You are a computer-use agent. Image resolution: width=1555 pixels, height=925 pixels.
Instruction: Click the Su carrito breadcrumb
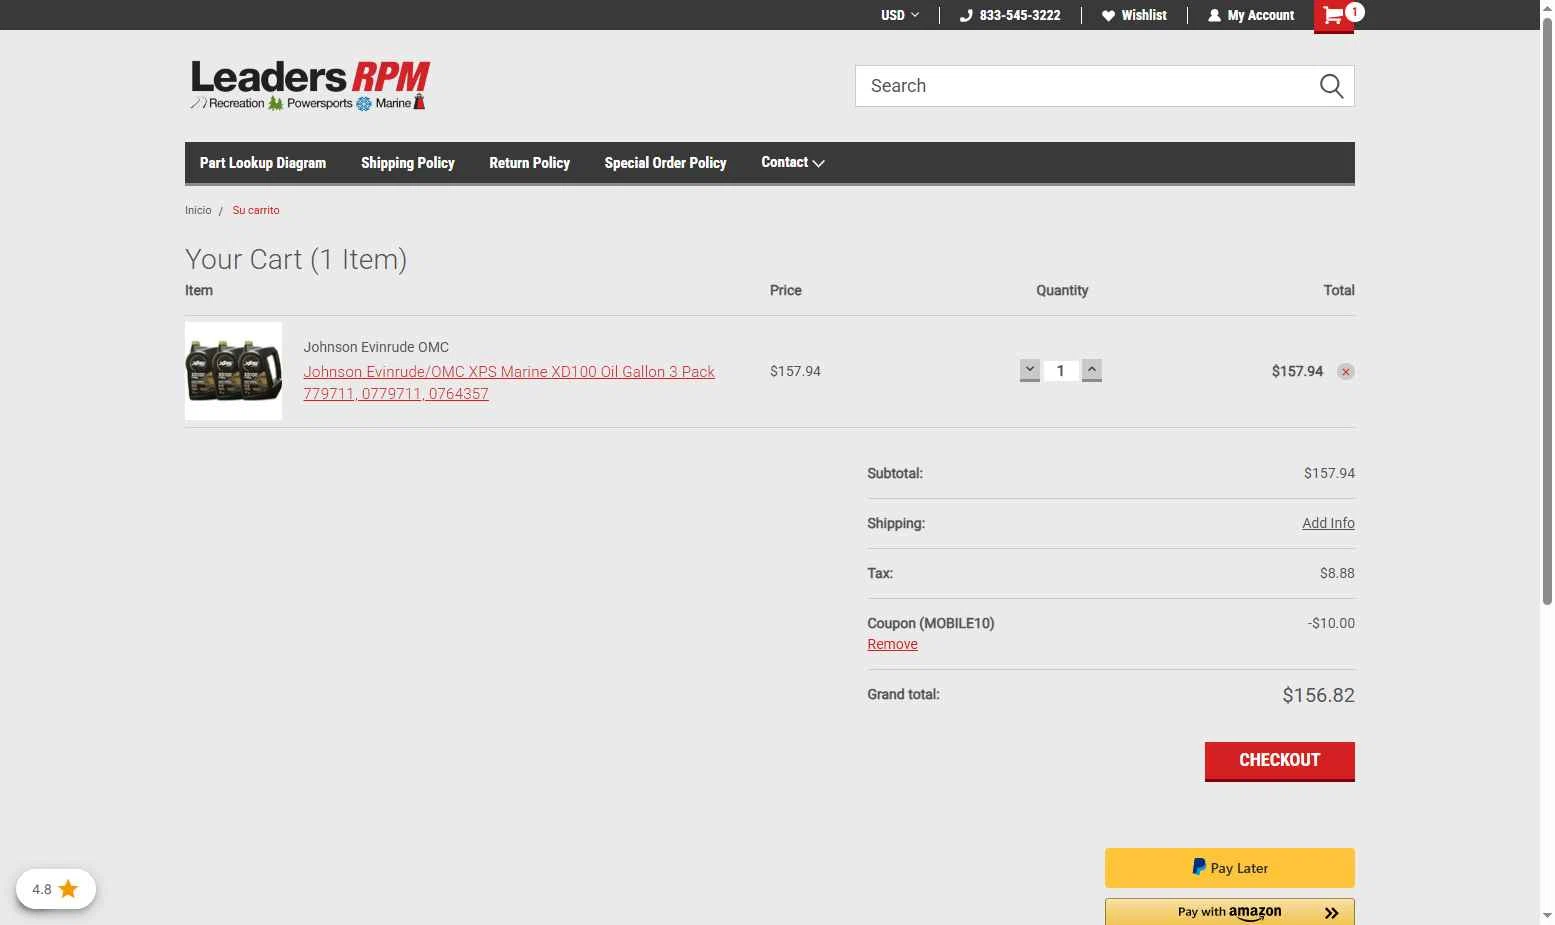point(256,210)
